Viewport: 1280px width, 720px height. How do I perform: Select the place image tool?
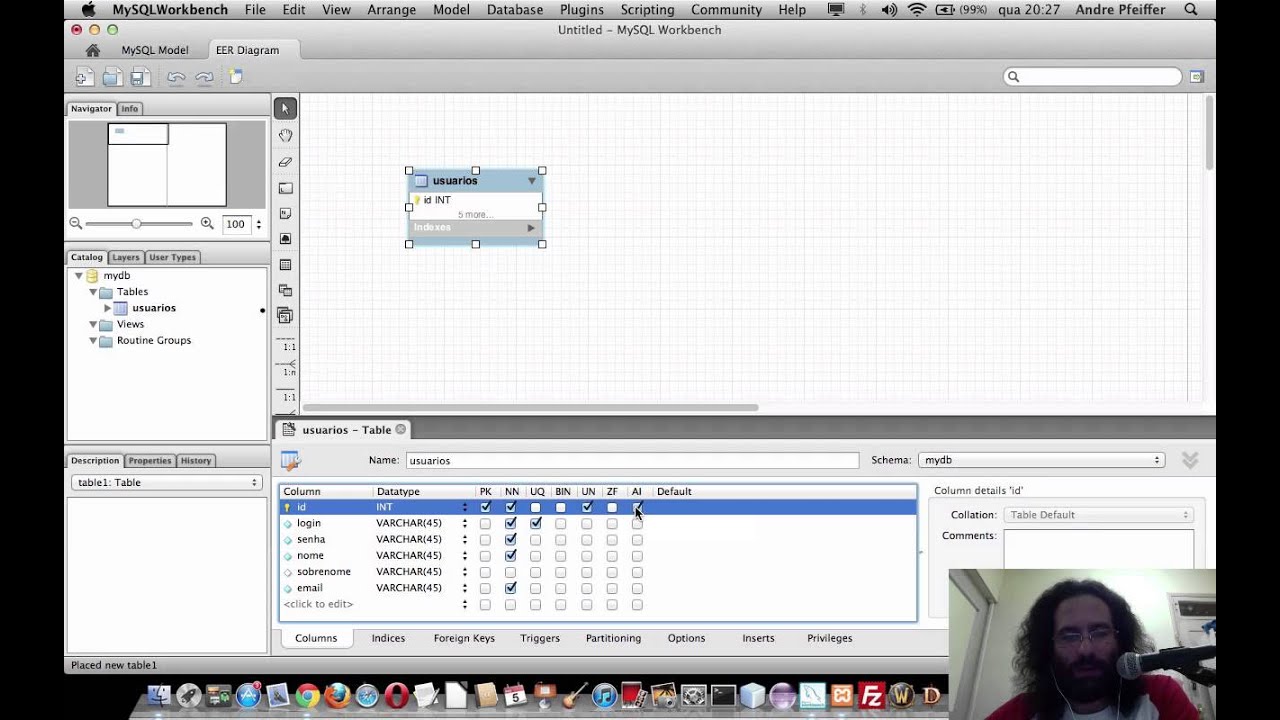(285, 239)
